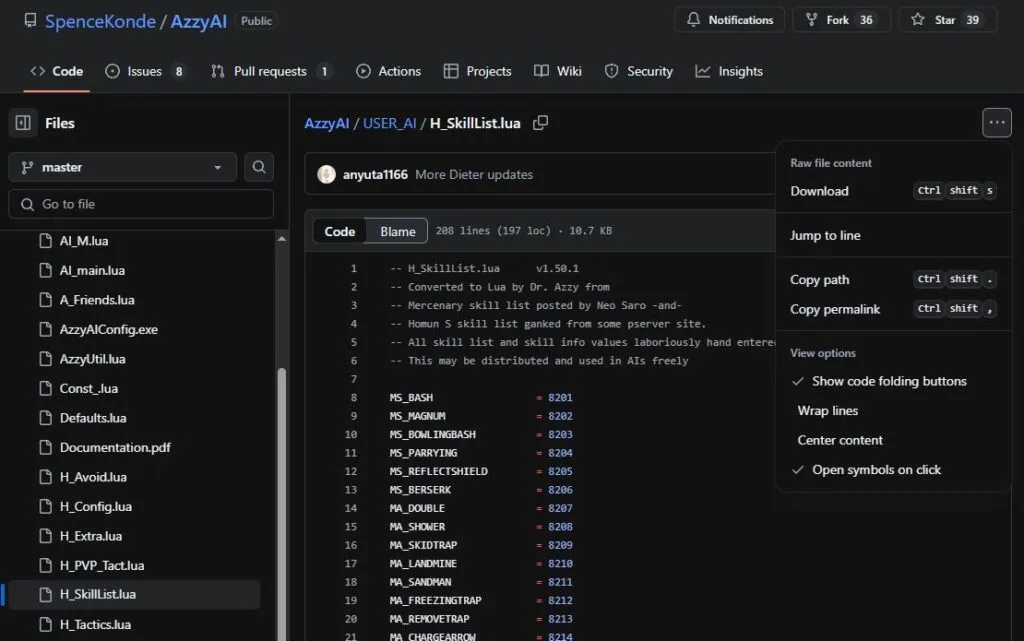Click the Wiki book icon
The image size is (1024, 641).
coord(541,71)
